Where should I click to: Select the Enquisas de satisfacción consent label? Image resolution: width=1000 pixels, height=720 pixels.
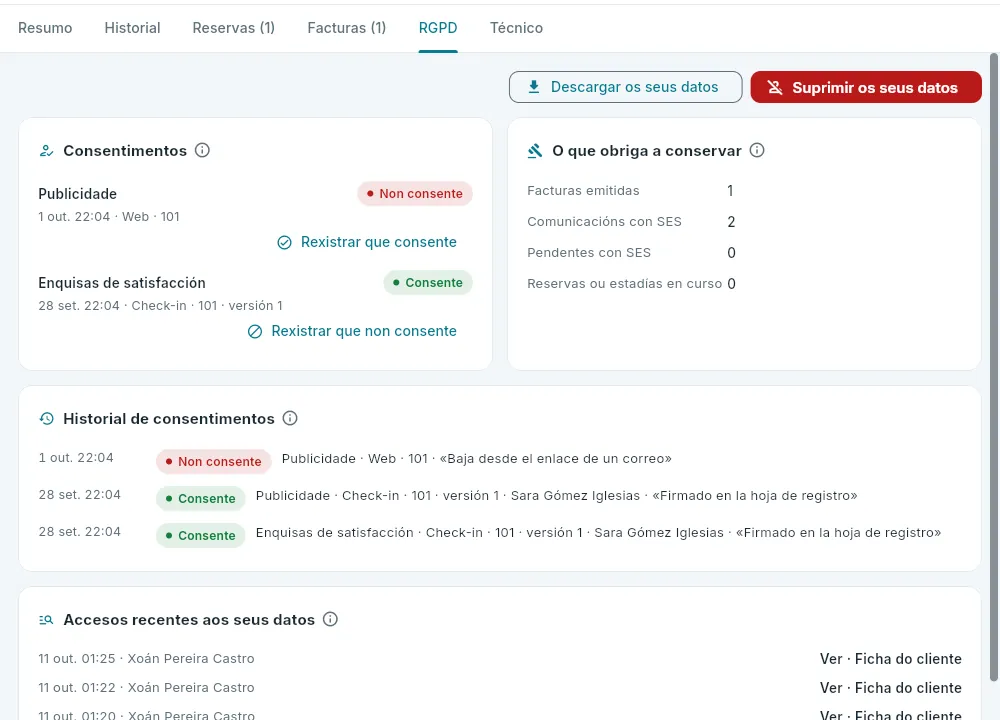(122, 283)
